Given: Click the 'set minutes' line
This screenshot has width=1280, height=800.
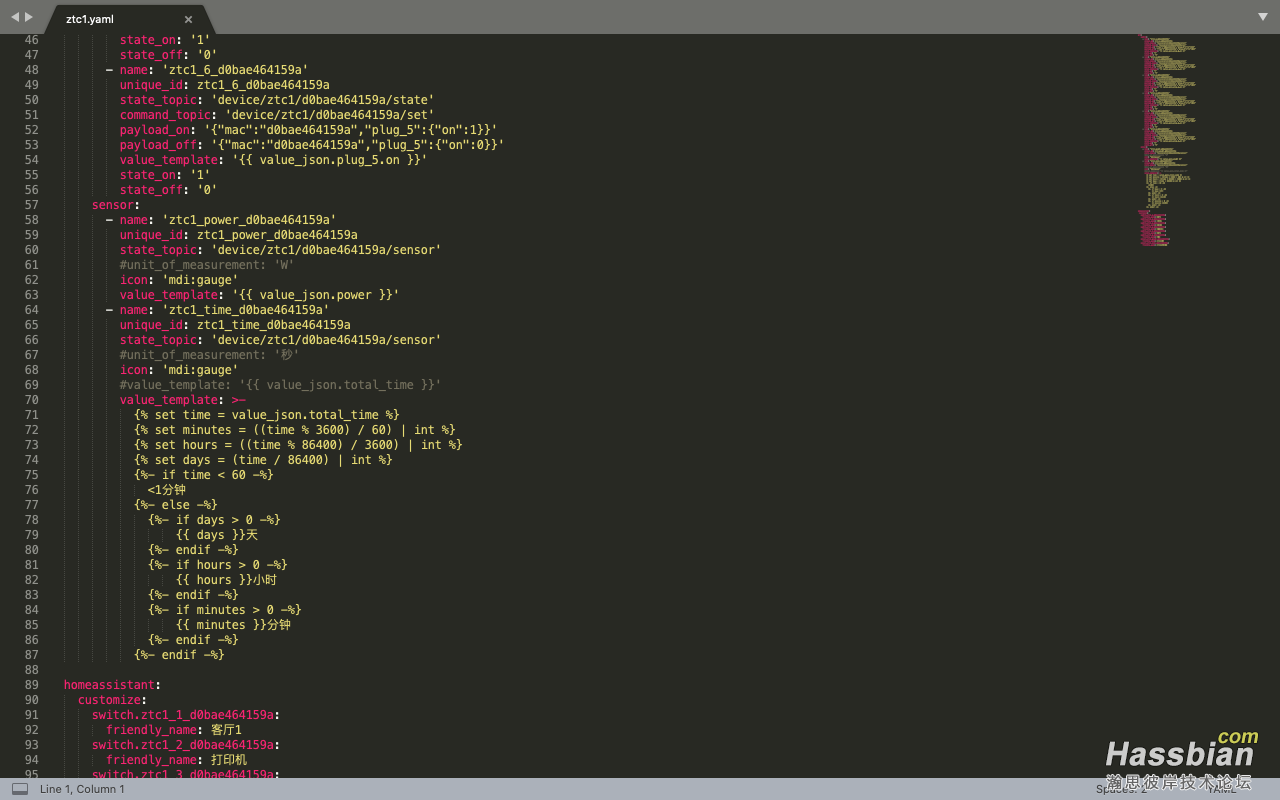Looking at the screenshot, I should coord(295,430).
